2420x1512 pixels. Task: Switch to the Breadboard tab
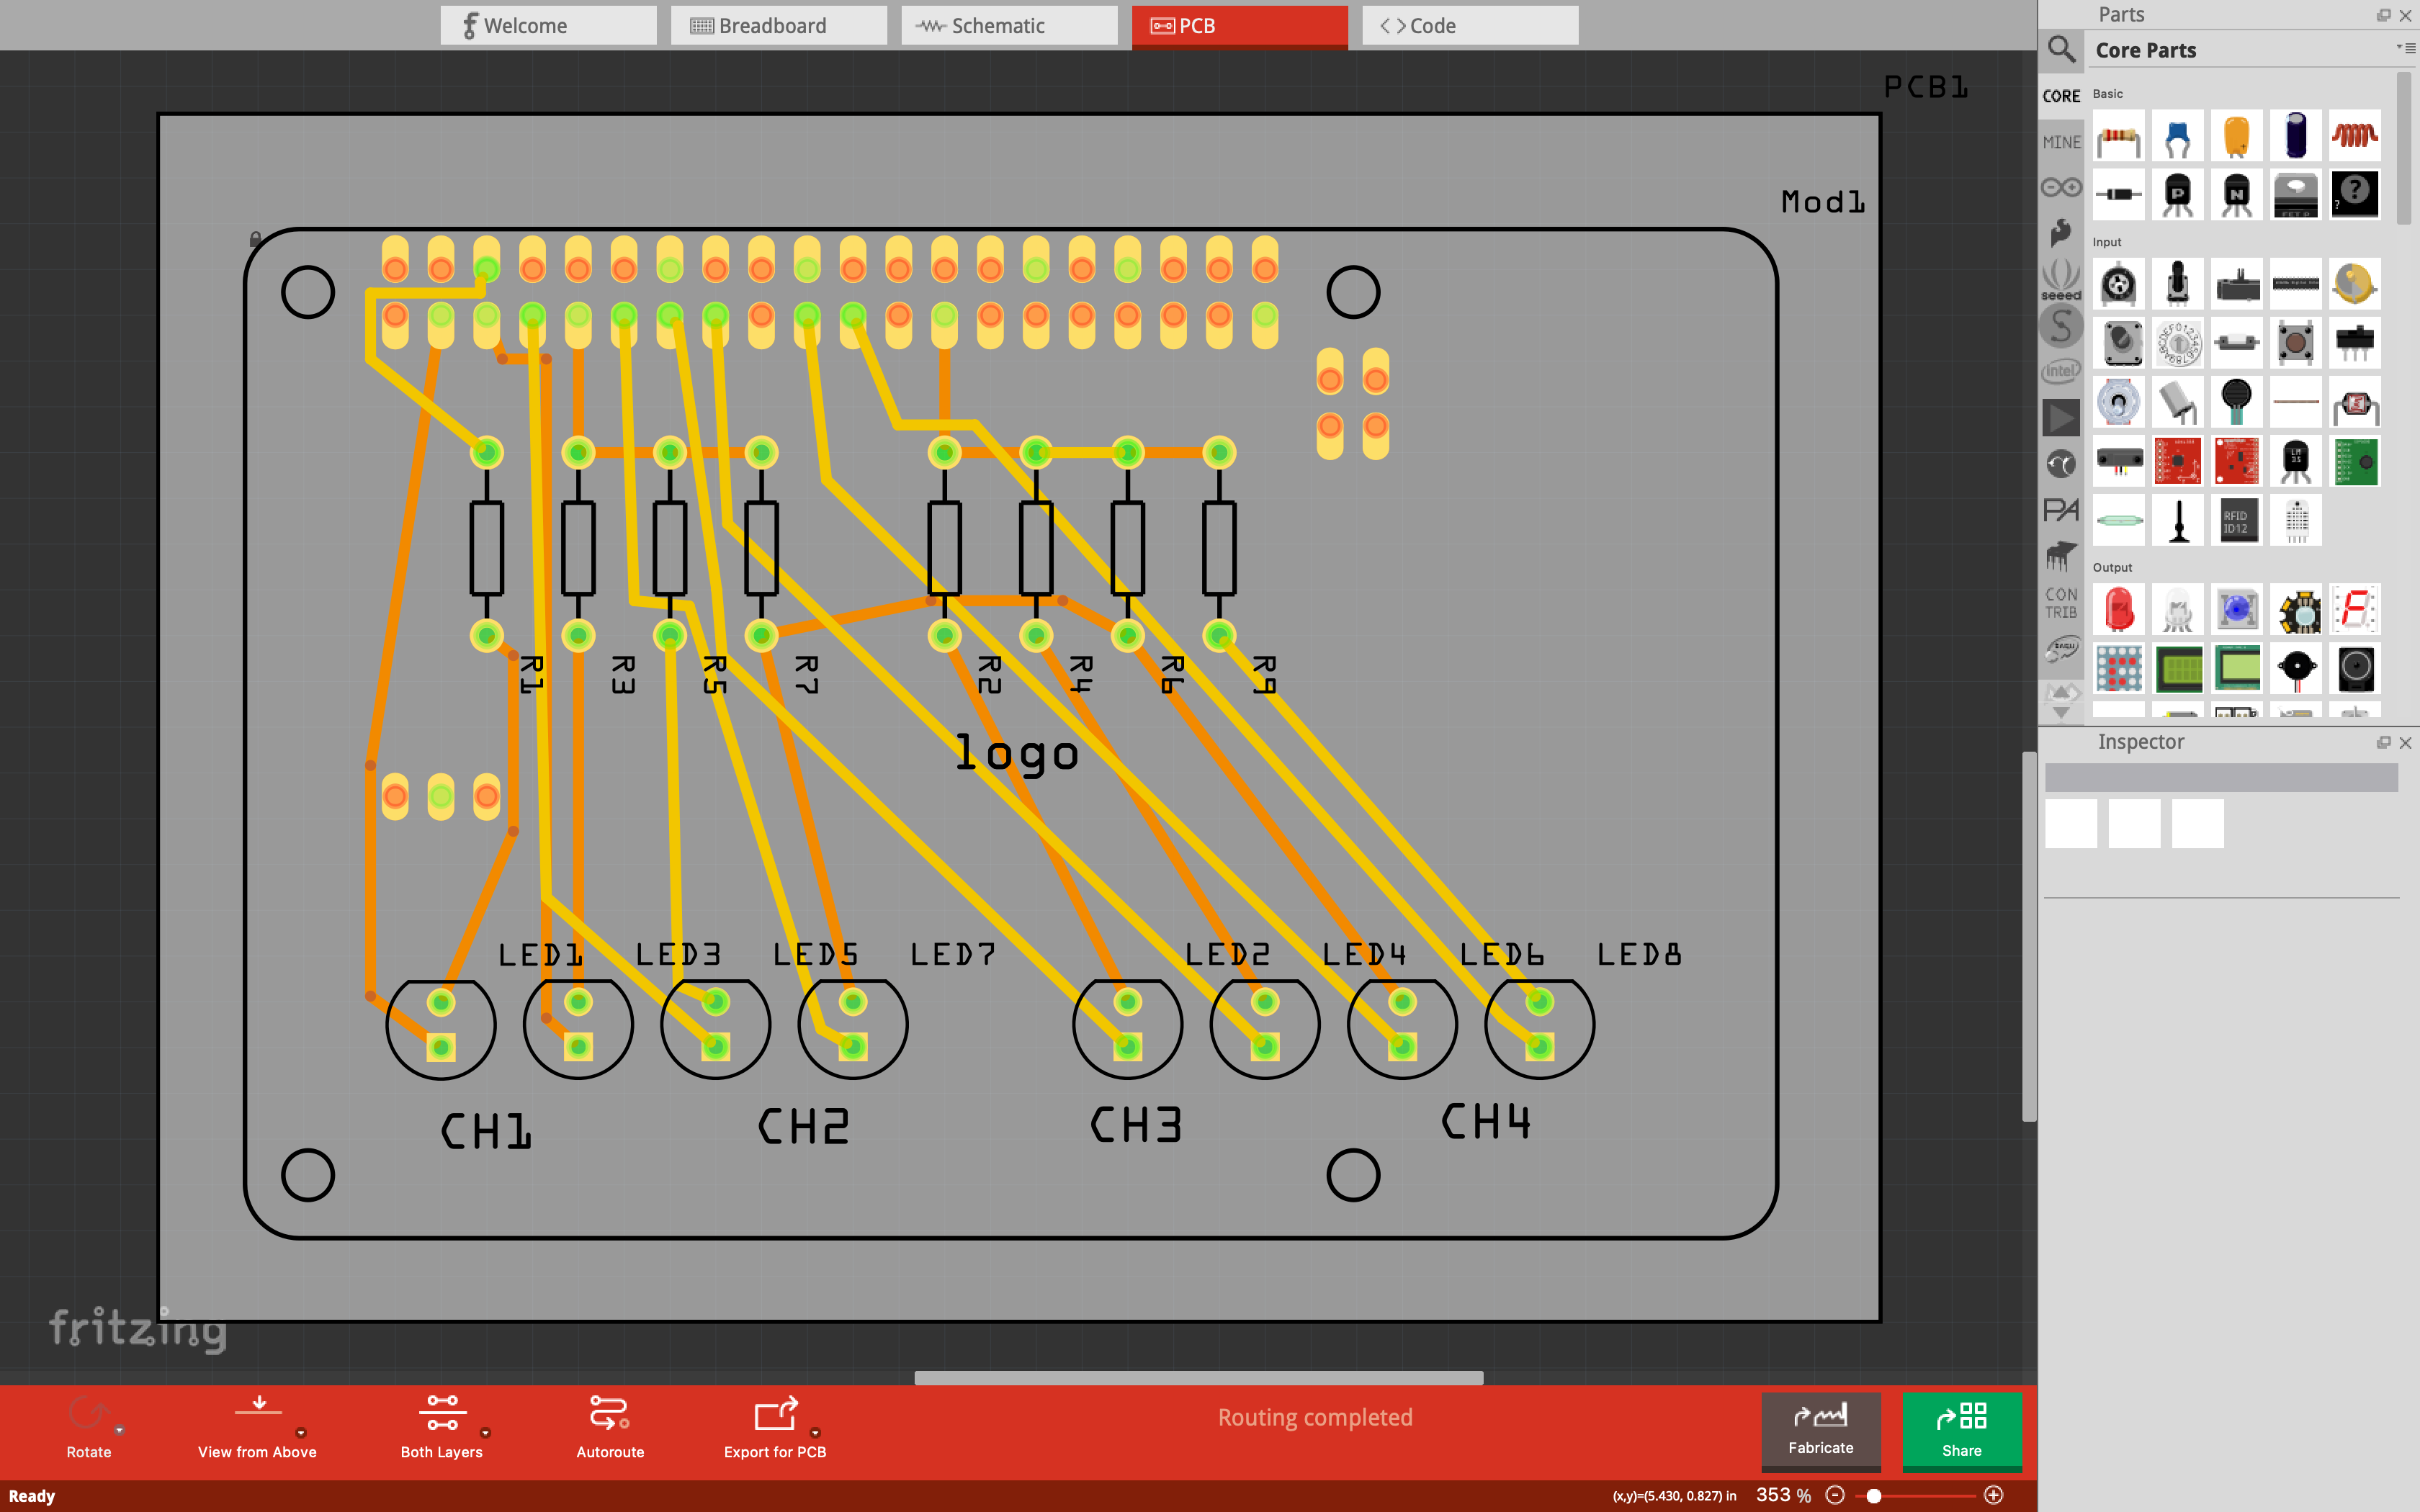[778, 26]
